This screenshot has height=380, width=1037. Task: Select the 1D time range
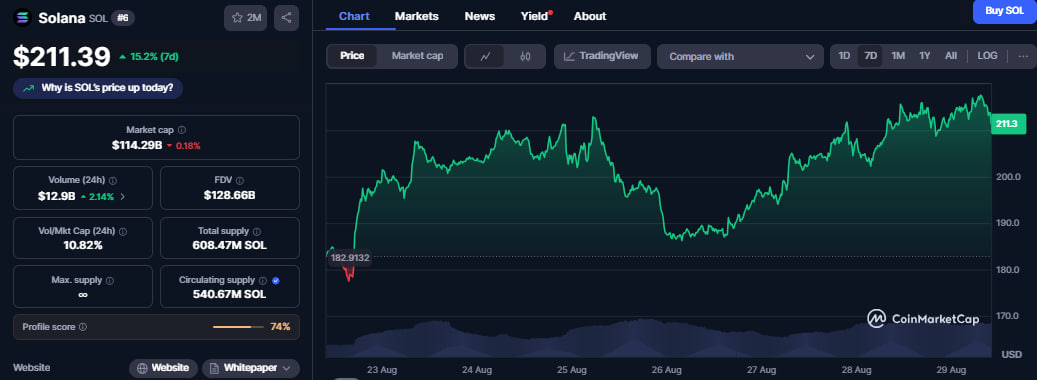(845, 56)
